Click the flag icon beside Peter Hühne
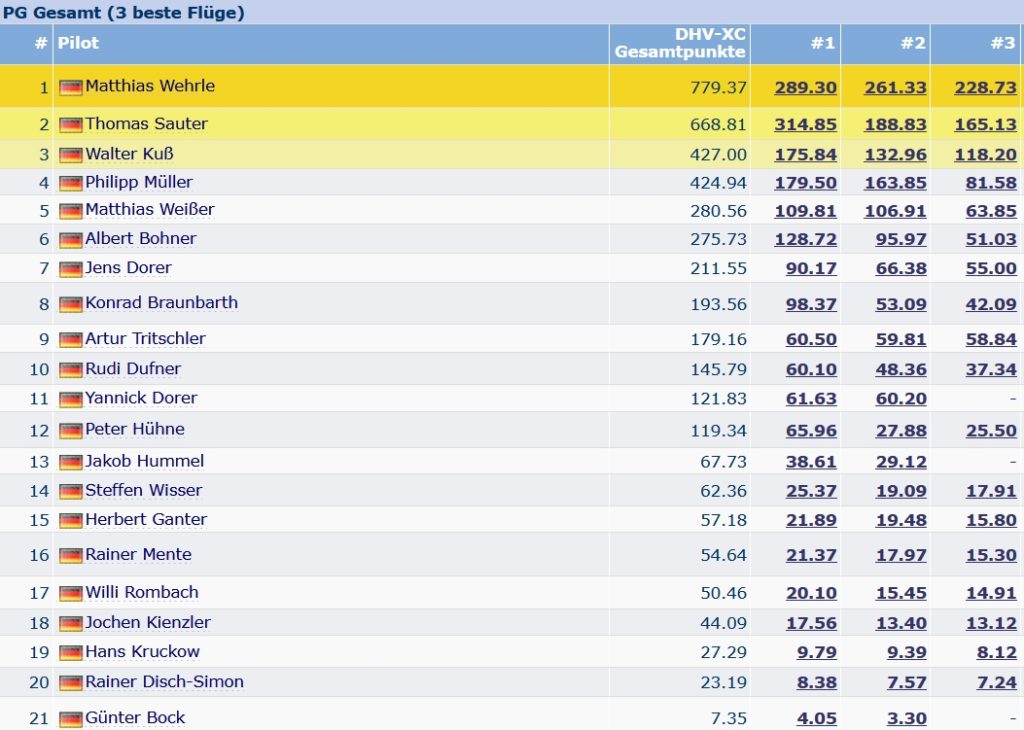This screenshot has width=1024, height=730. (x=71, y=430)
